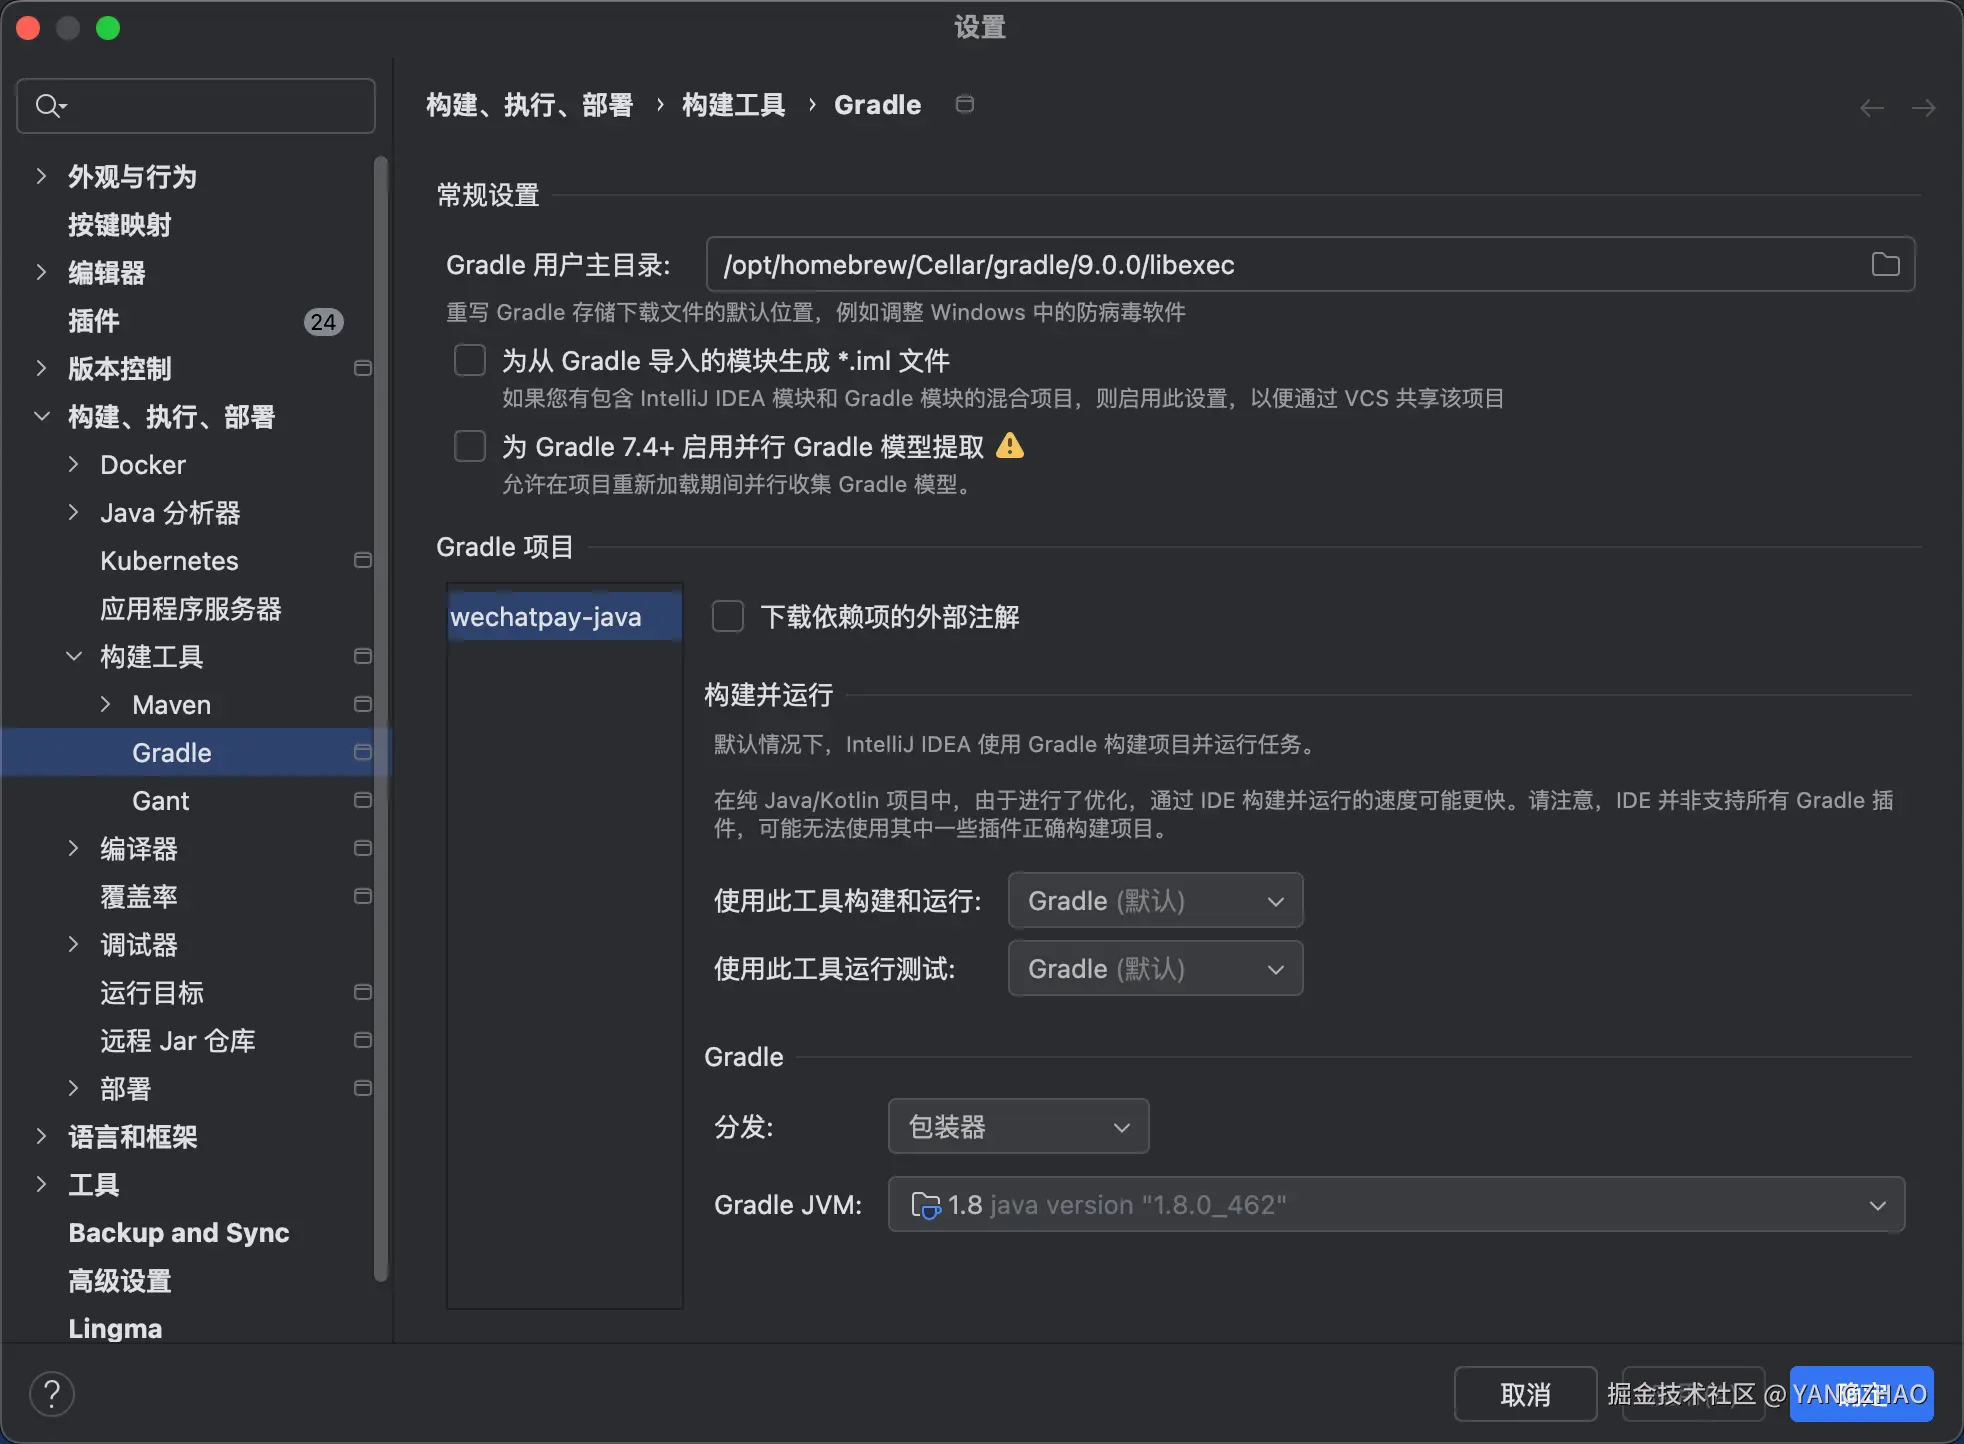
Task: Select the wechatpay-java Gradle project
Action: pyautogui.click(x=546, y=616)
